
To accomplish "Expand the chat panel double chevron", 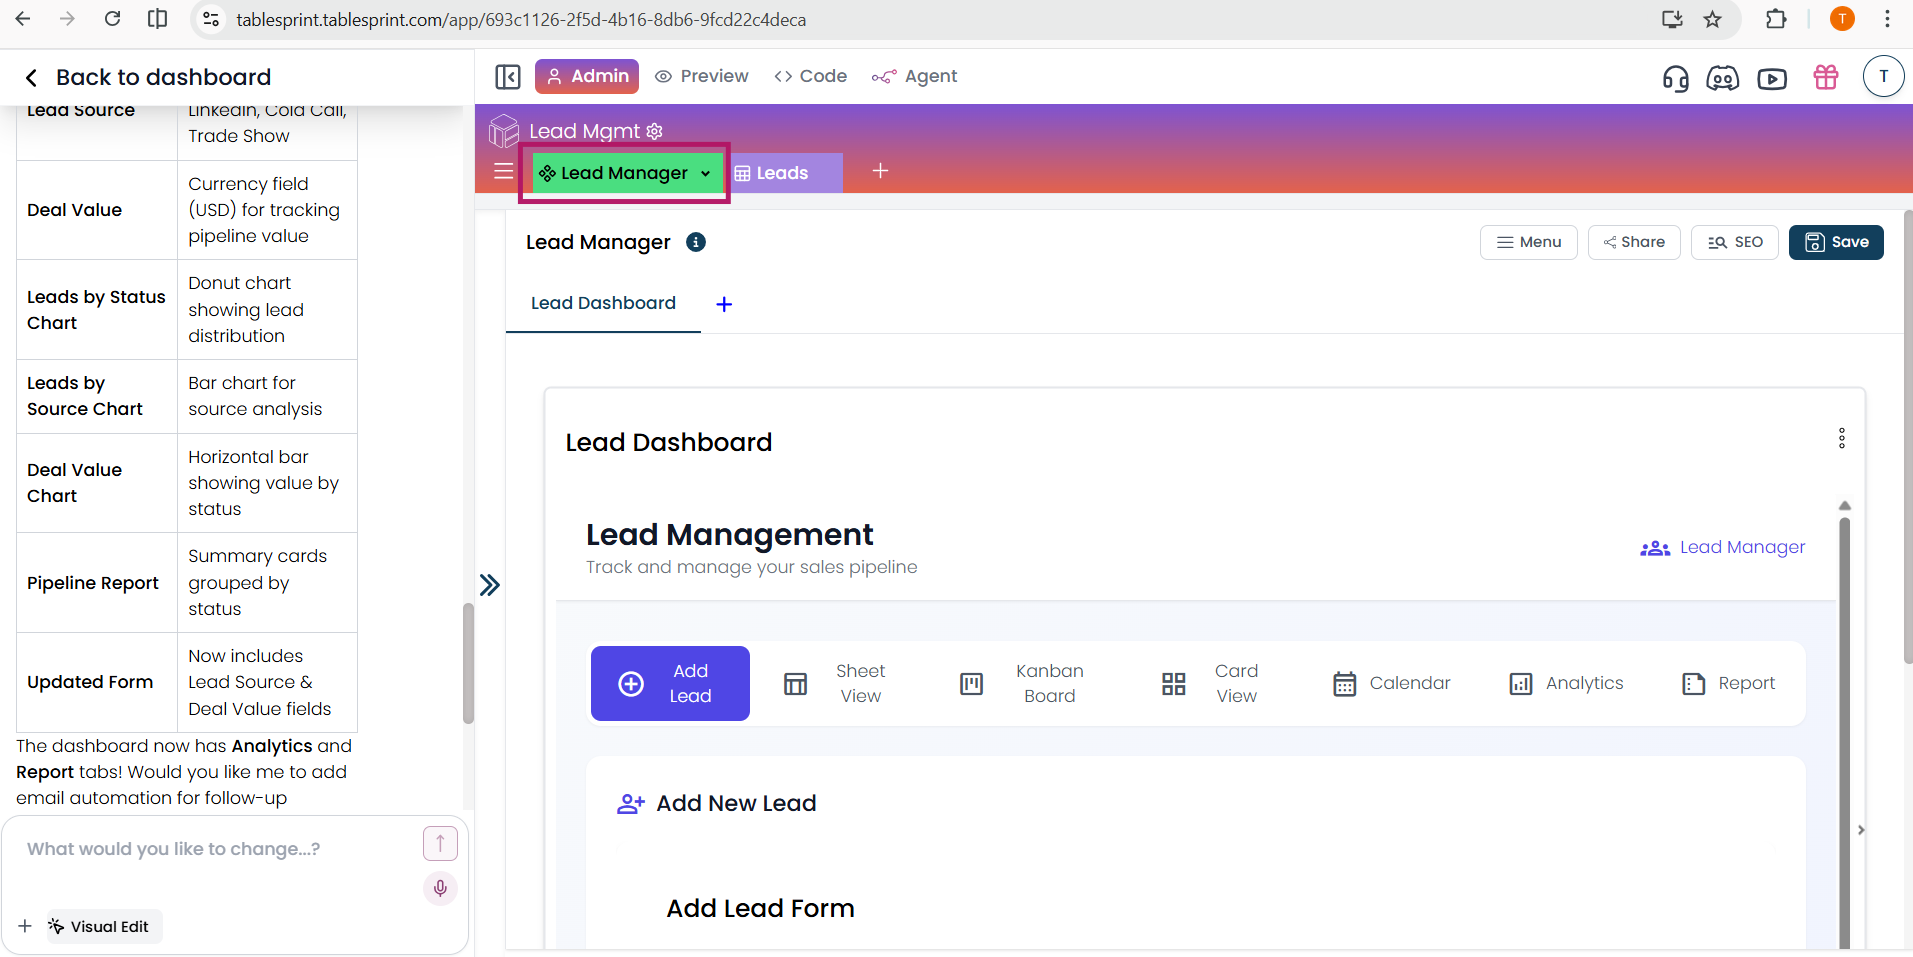I will click(489, 585).
